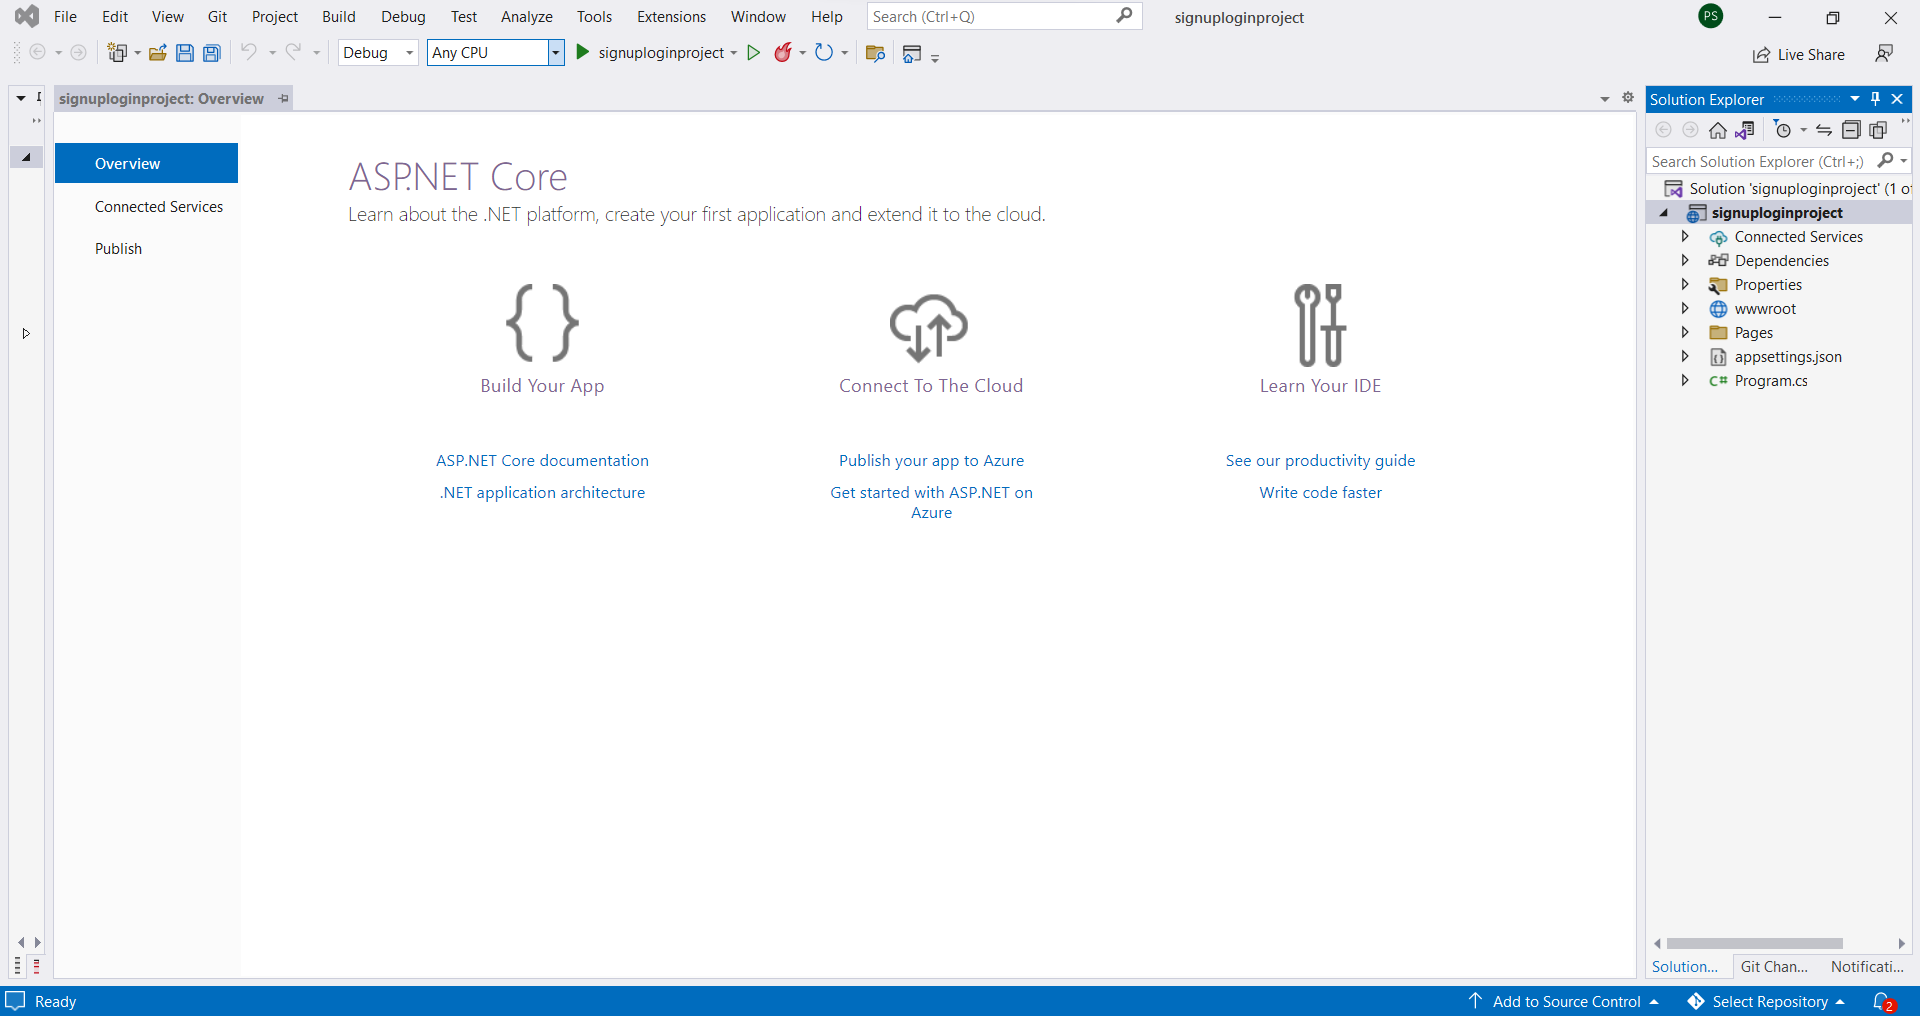
Task: Expand the wwwroot folder node
Action: (1685, 309)
